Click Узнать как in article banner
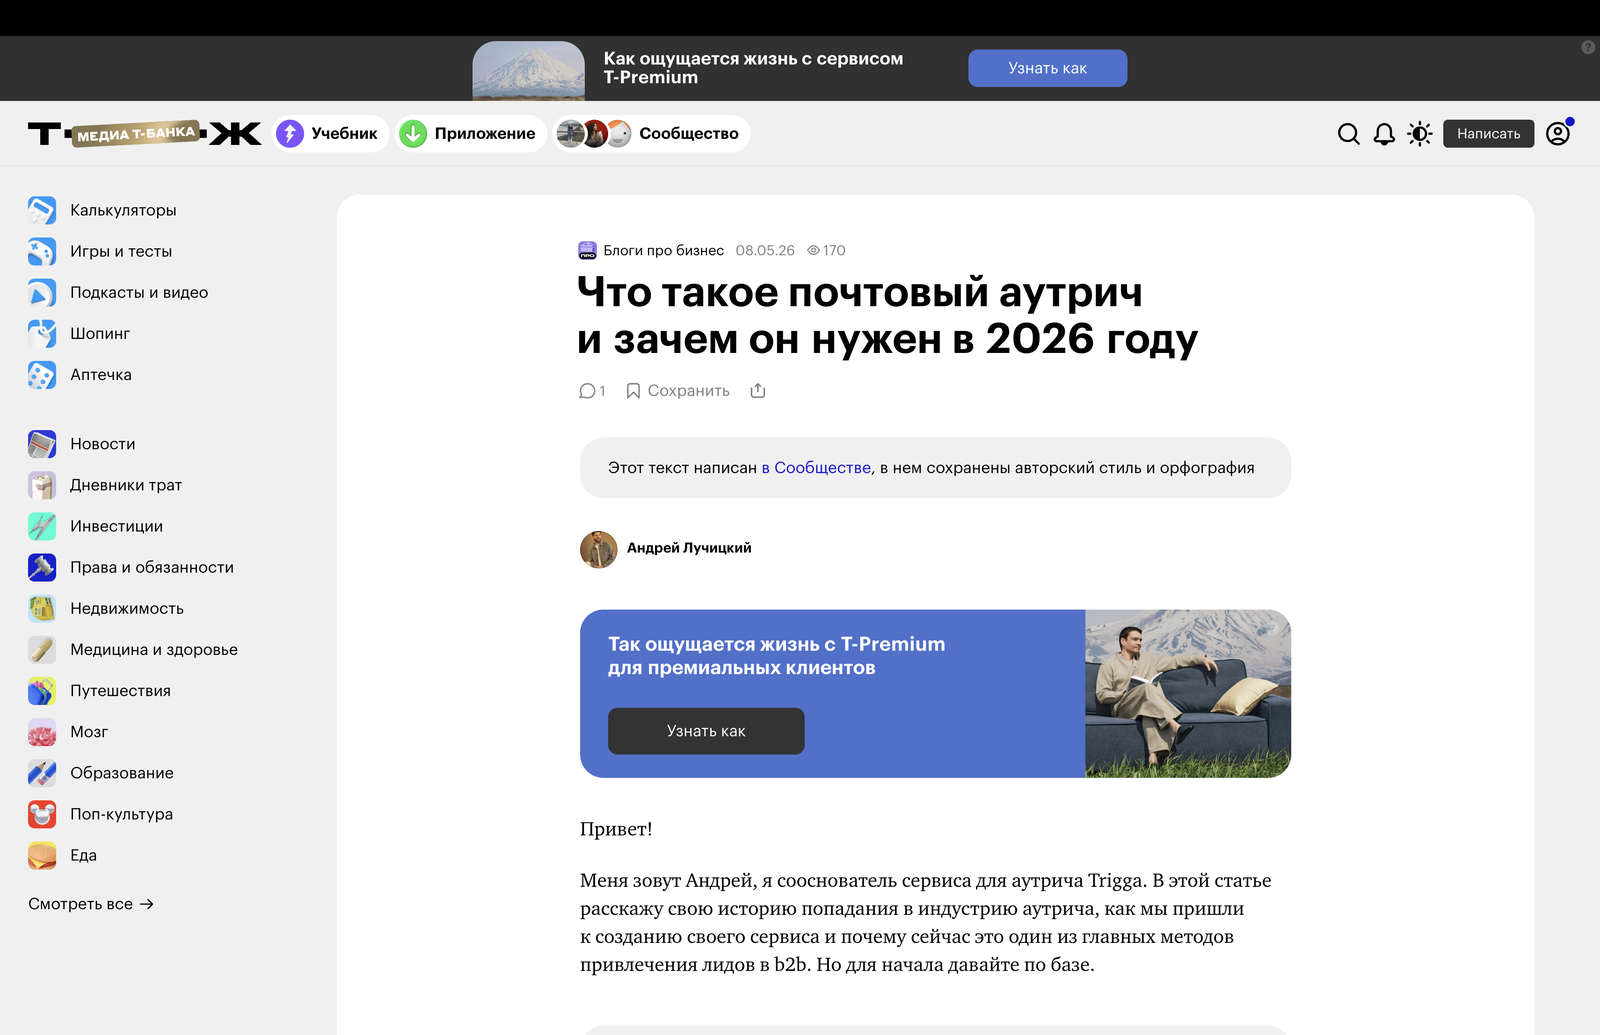Screen dimensions: 1600x1035 click(x=706, y=731)
